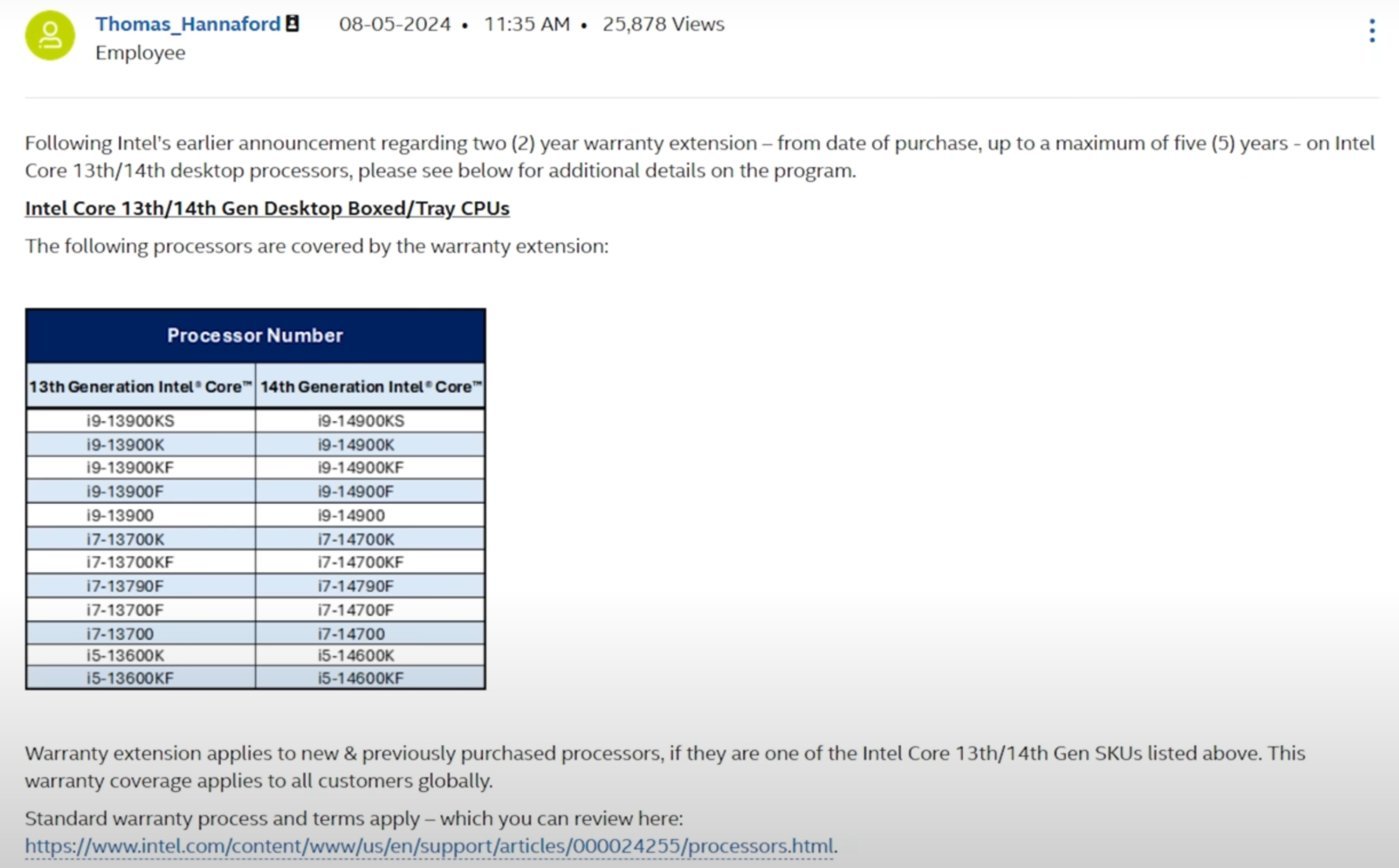Image resolution: width=1399 pixels, height=868 pixels.
Task: Select the i5-13600KF table cell
Action: click(141, 678)
